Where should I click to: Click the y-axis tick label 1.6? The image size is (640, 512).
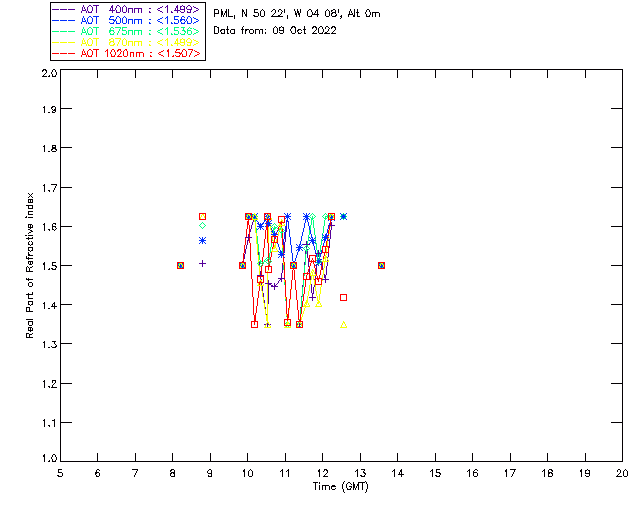pos(49,227)
